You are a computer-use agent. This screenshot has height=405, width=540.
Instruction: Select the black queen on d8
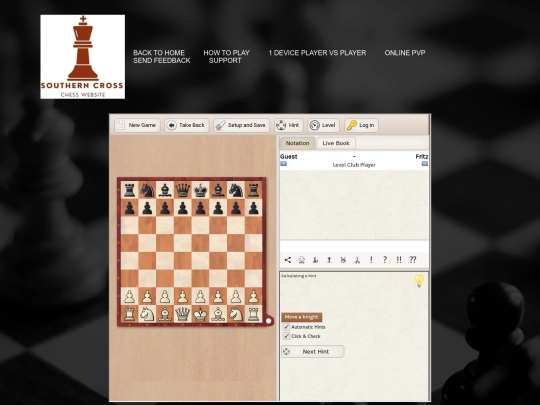tap(183, 190)
